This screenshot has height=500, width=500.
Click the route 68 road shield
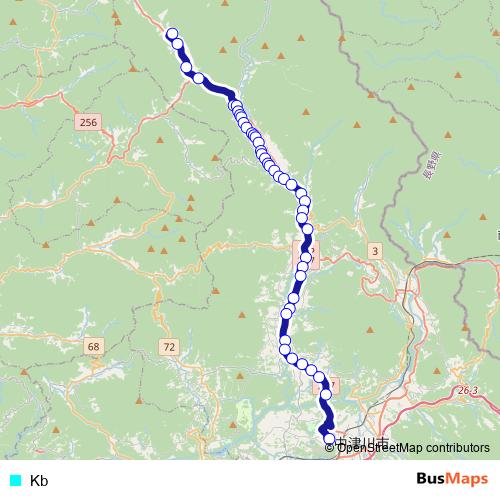tap(94, 346)
